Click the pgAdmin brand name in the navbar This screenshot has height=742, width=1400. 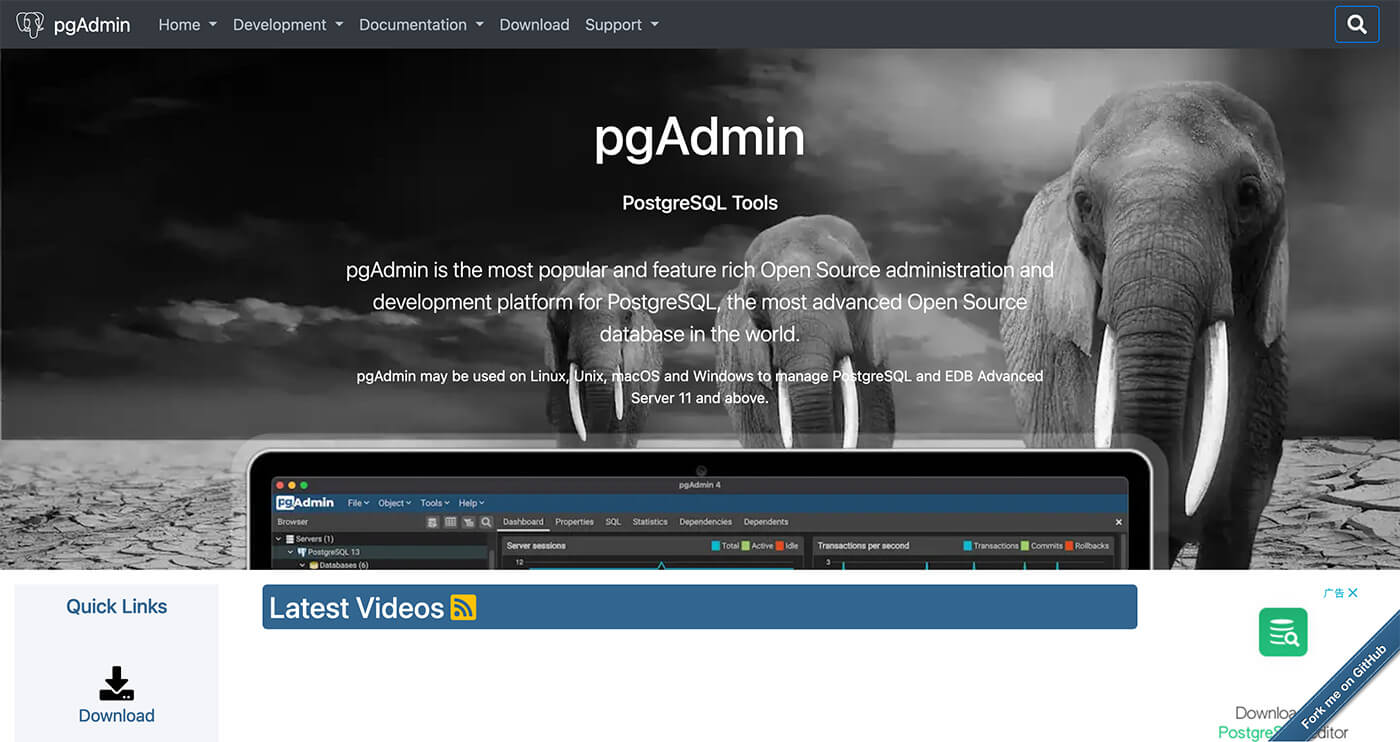pos(92,25)
